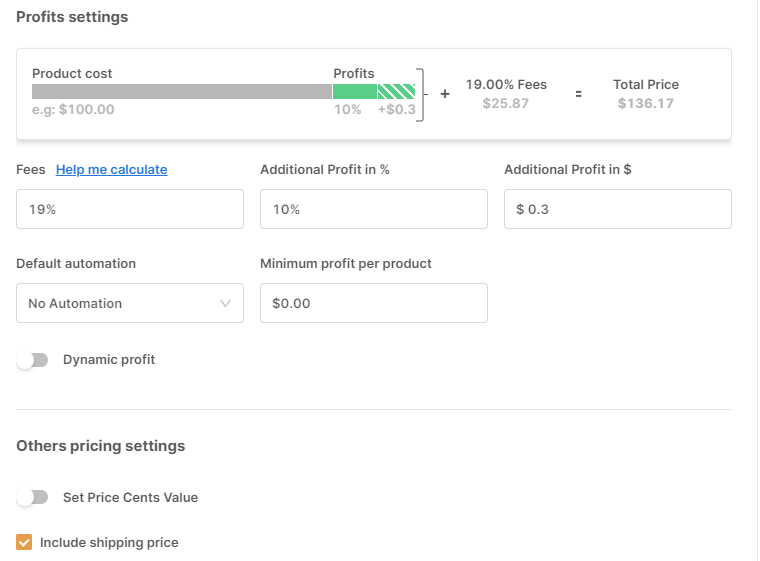Click the Total Price $136.17 value

(x=645, y=103)
